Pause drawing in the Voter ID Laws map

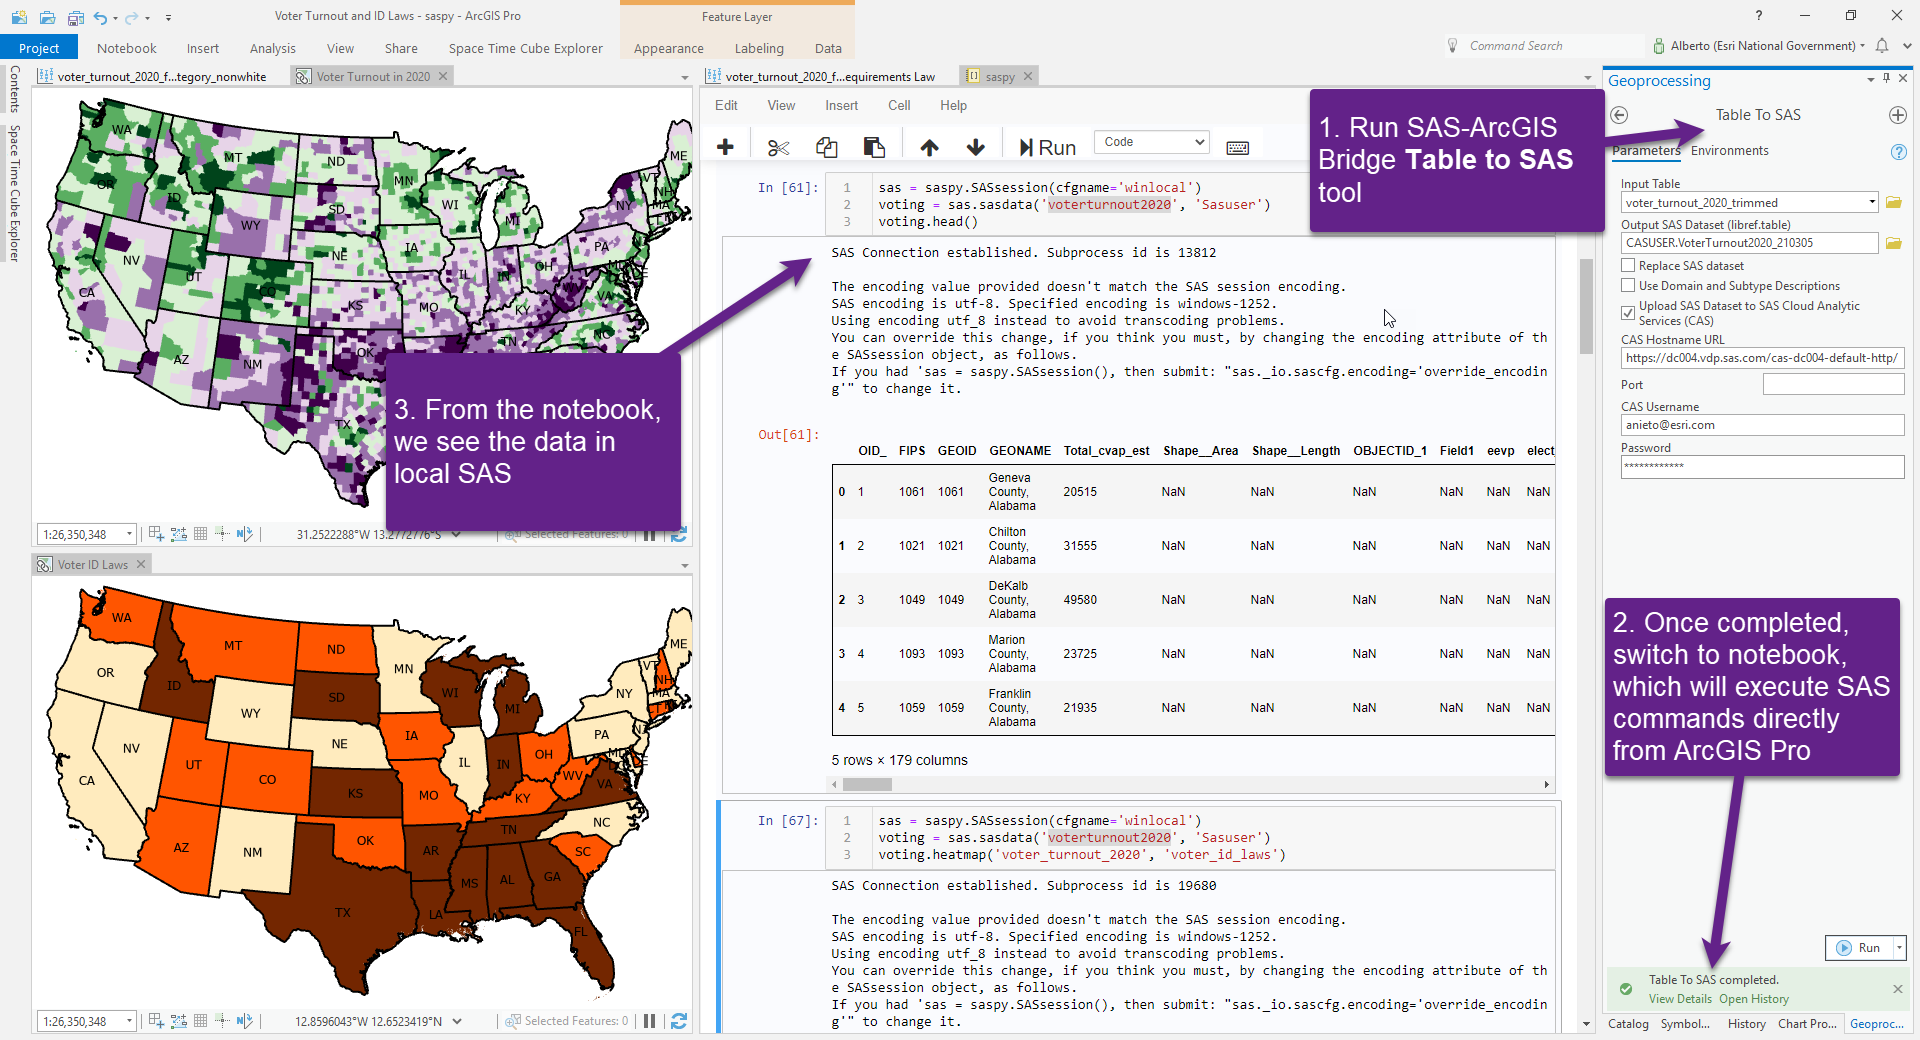click(x=650, y=1021)
